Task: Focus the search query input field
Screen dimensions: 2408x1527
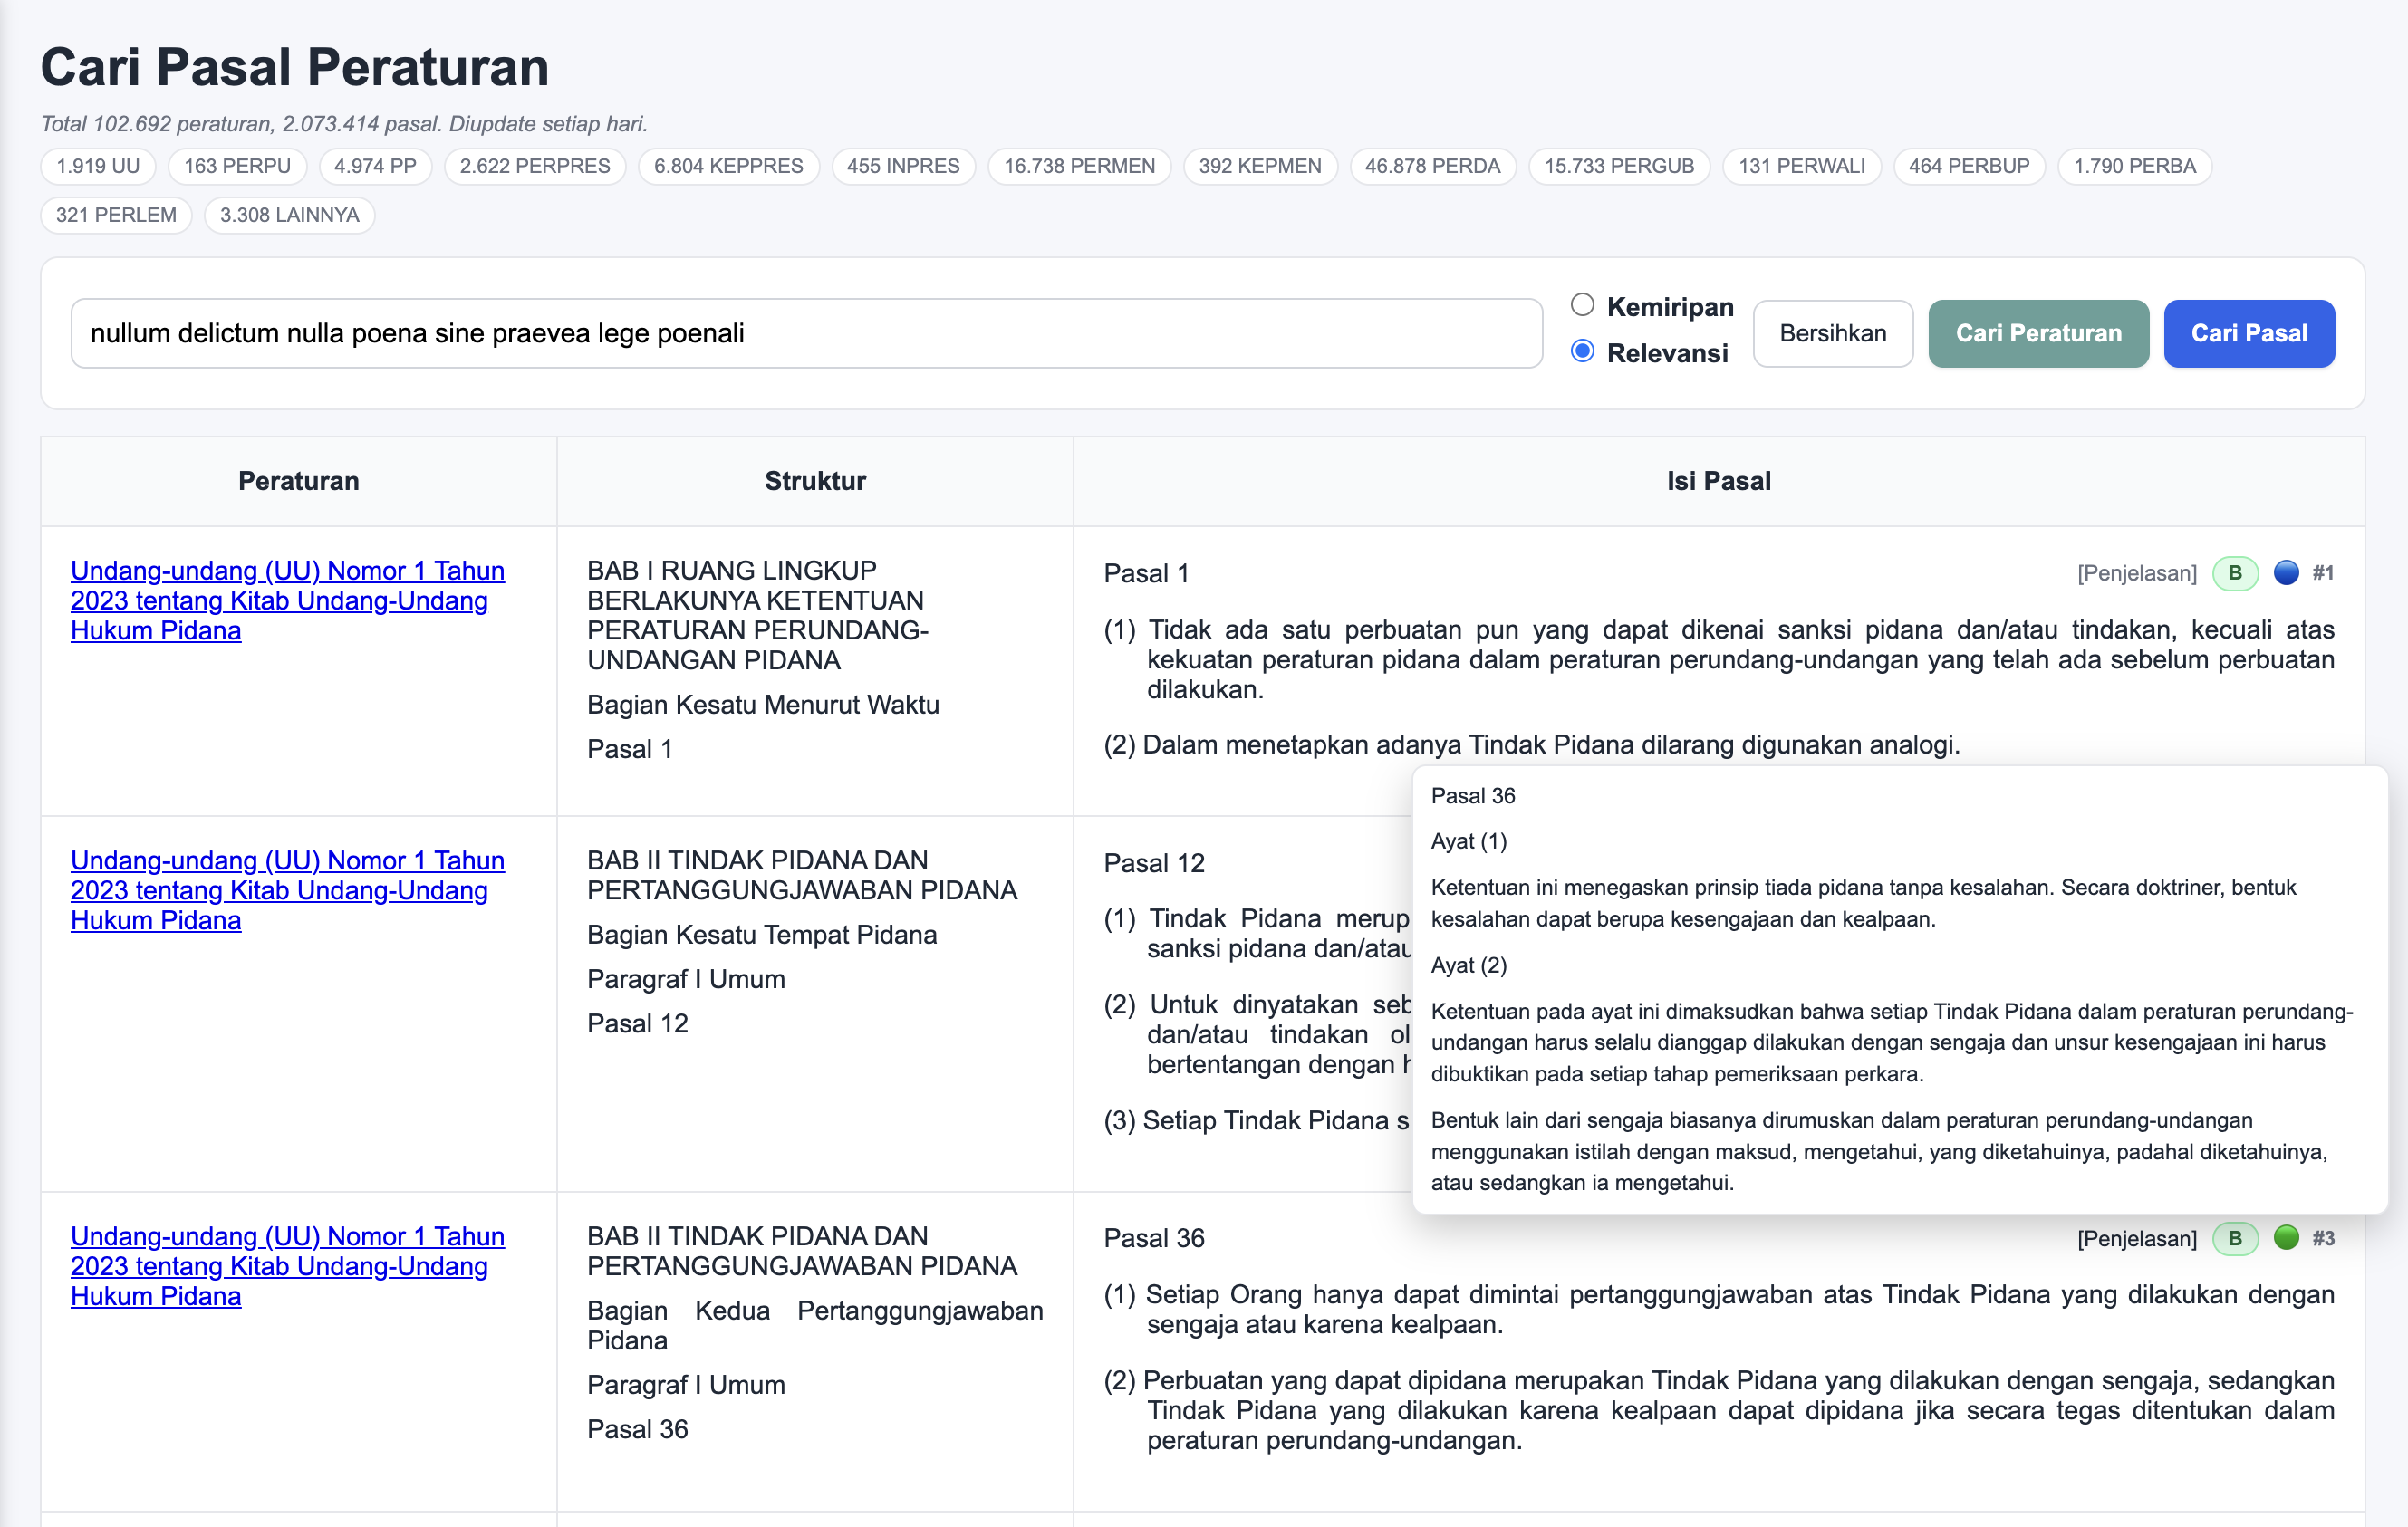Action: click(807, 333)
